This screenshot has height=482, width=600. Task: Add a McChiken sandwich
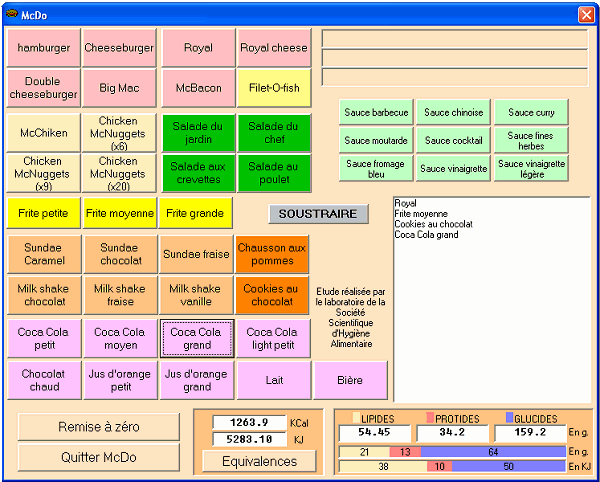[44, 133]
